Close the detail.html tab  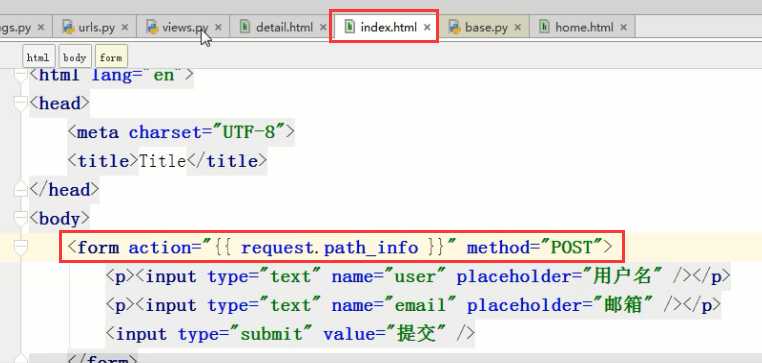pos(323,27)
